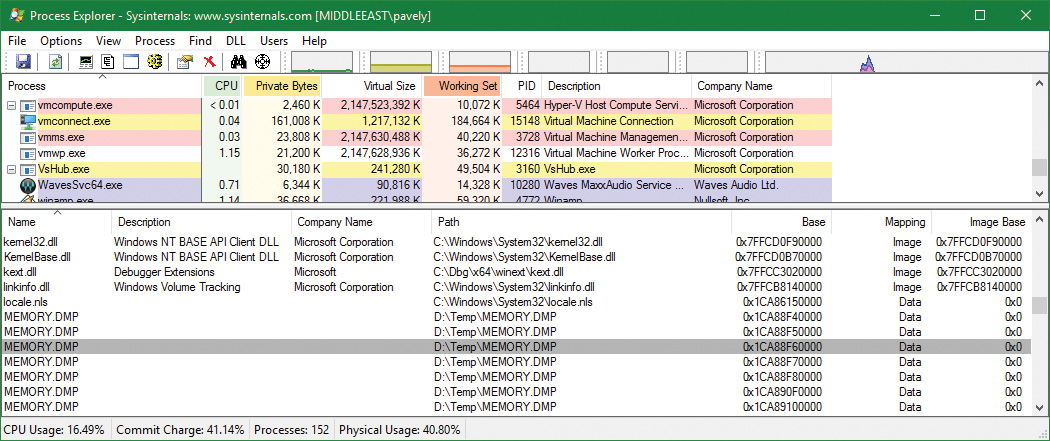Open Properties using the toolbar icon

click(185, 62)
